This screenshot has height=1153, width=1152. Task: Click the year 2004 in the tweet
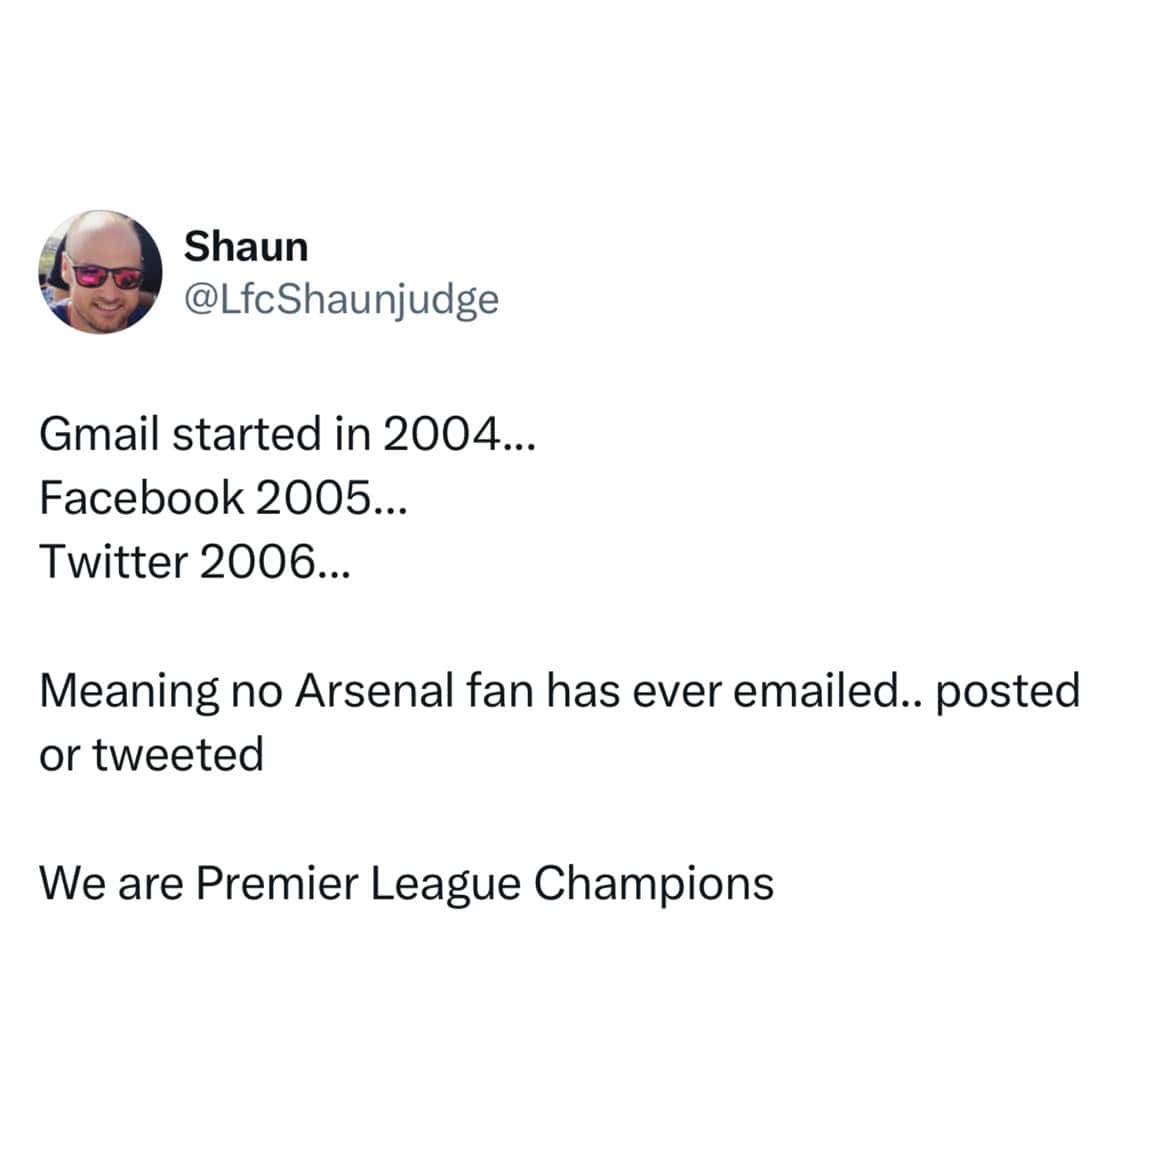point(439,434)
